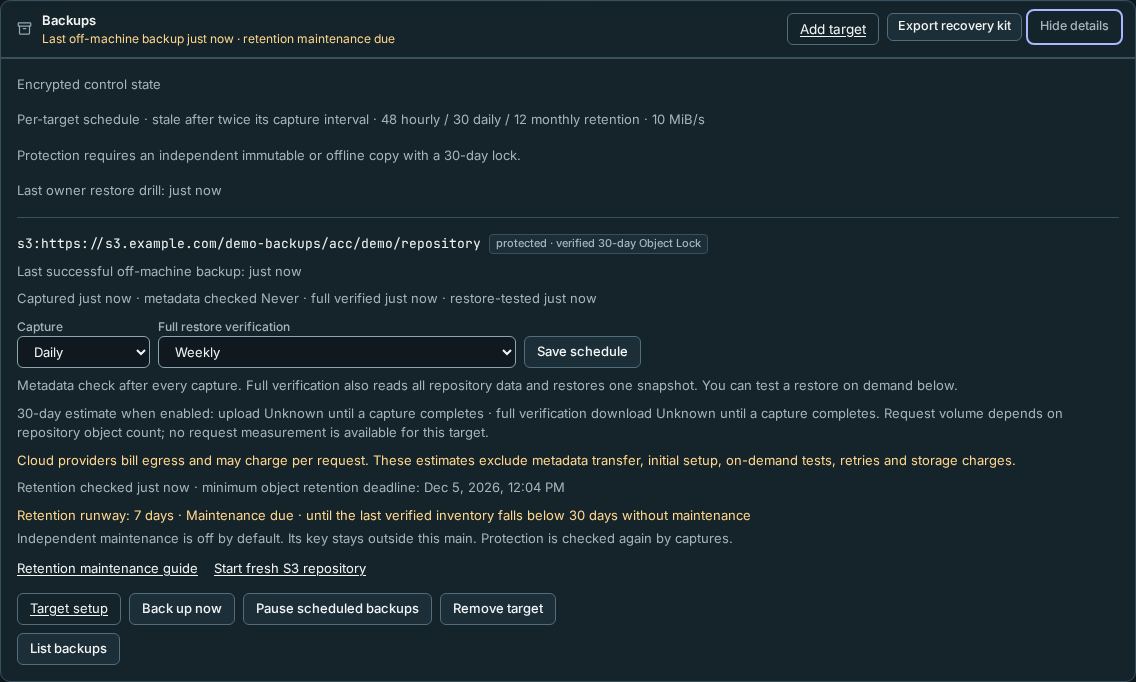The height and width of the screenshot is (682, 1136).
Task: Click List backups button
Action: (x=68, y=649)
